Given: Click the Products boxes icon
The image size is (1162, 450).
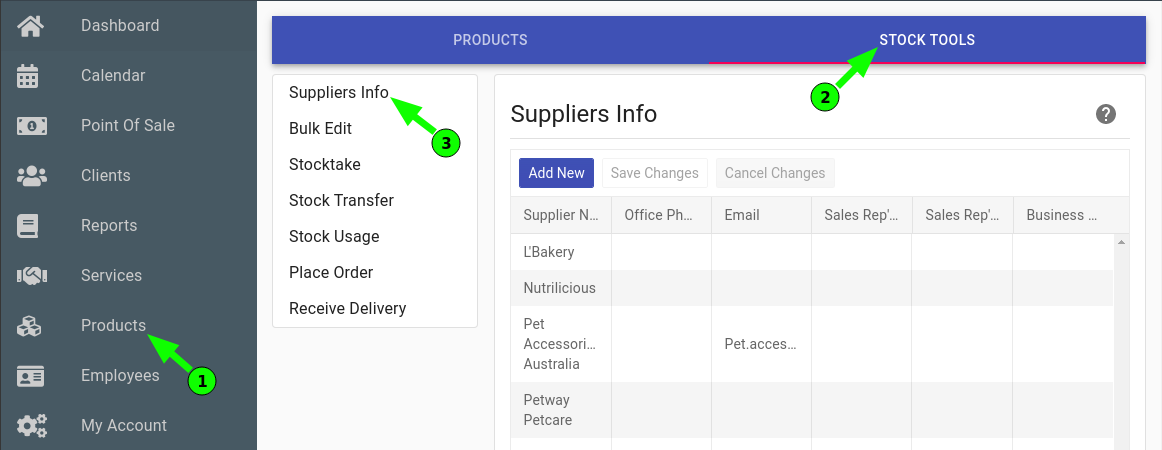Looking at the screenshot, I should point(30,325).
